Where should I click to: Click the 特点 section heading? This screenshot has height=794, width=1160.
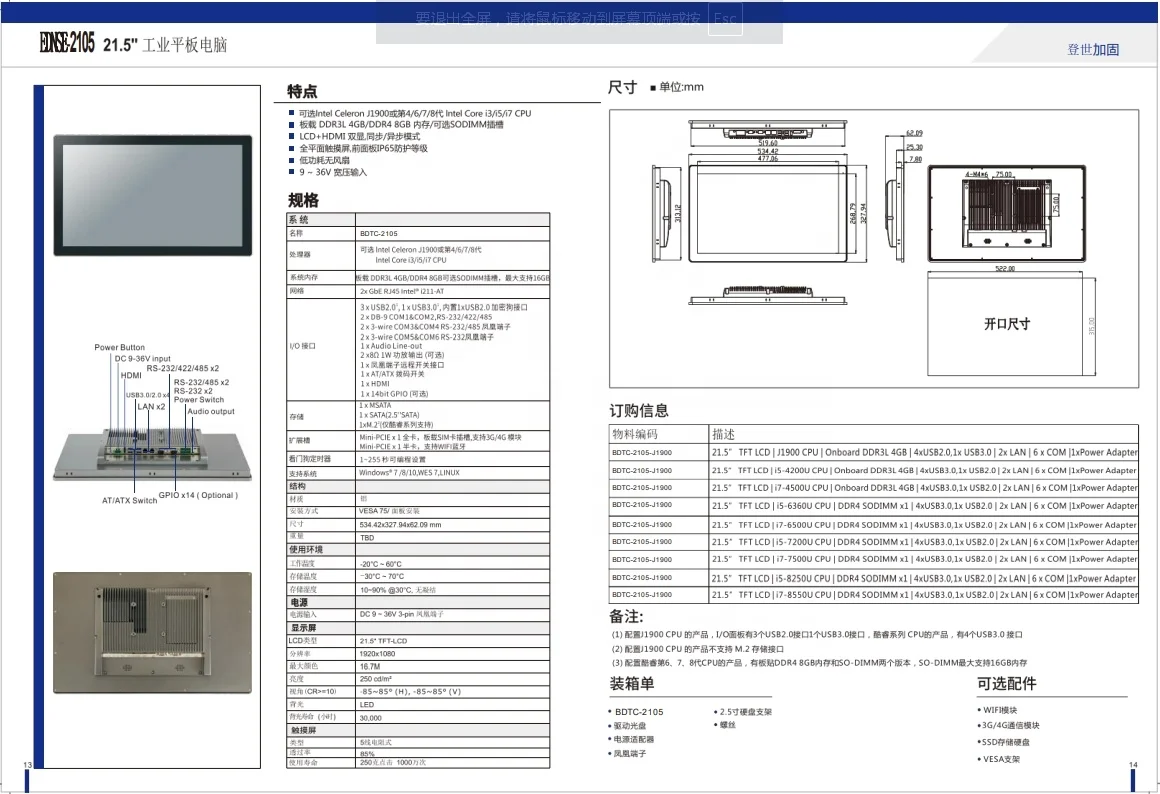302,91
